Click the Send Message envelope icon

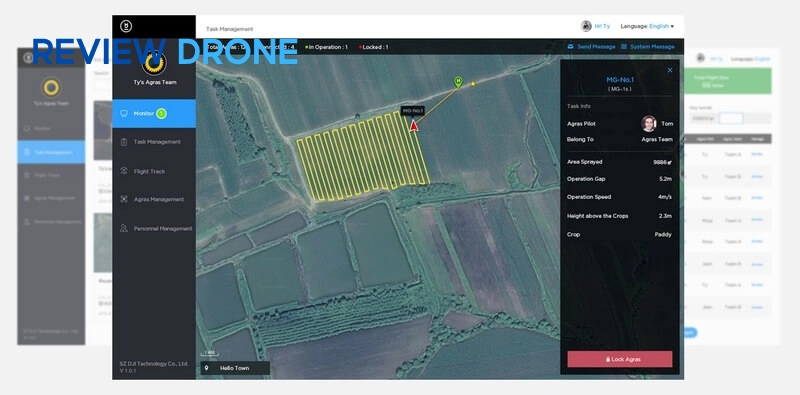pyautogui.click(x=570, y=46)
